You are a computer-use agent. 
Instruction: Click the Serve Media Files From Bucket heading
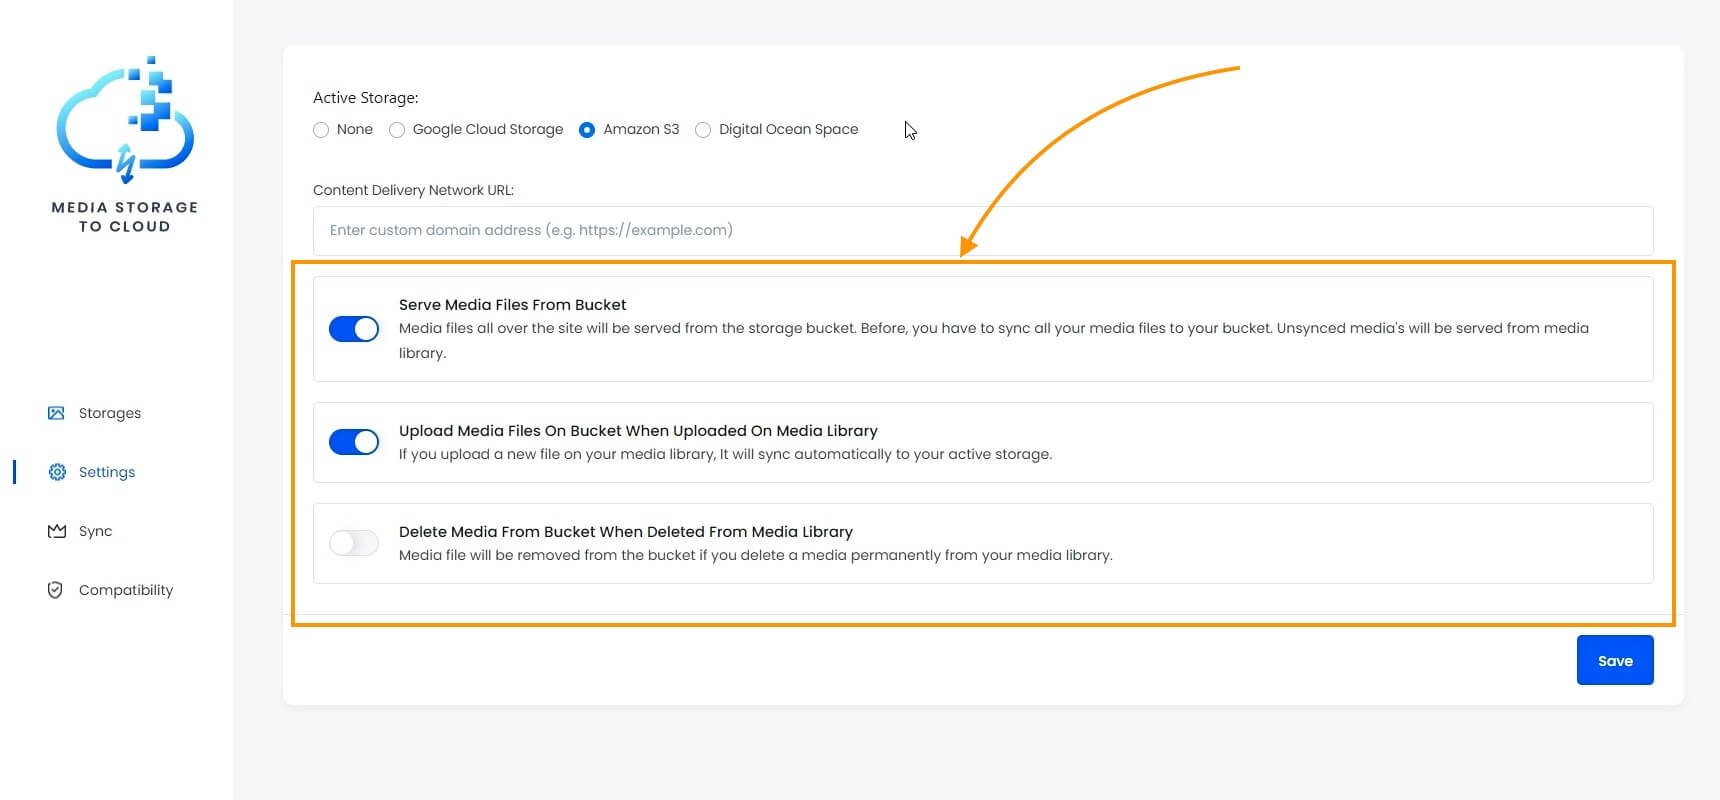(512, 305)
